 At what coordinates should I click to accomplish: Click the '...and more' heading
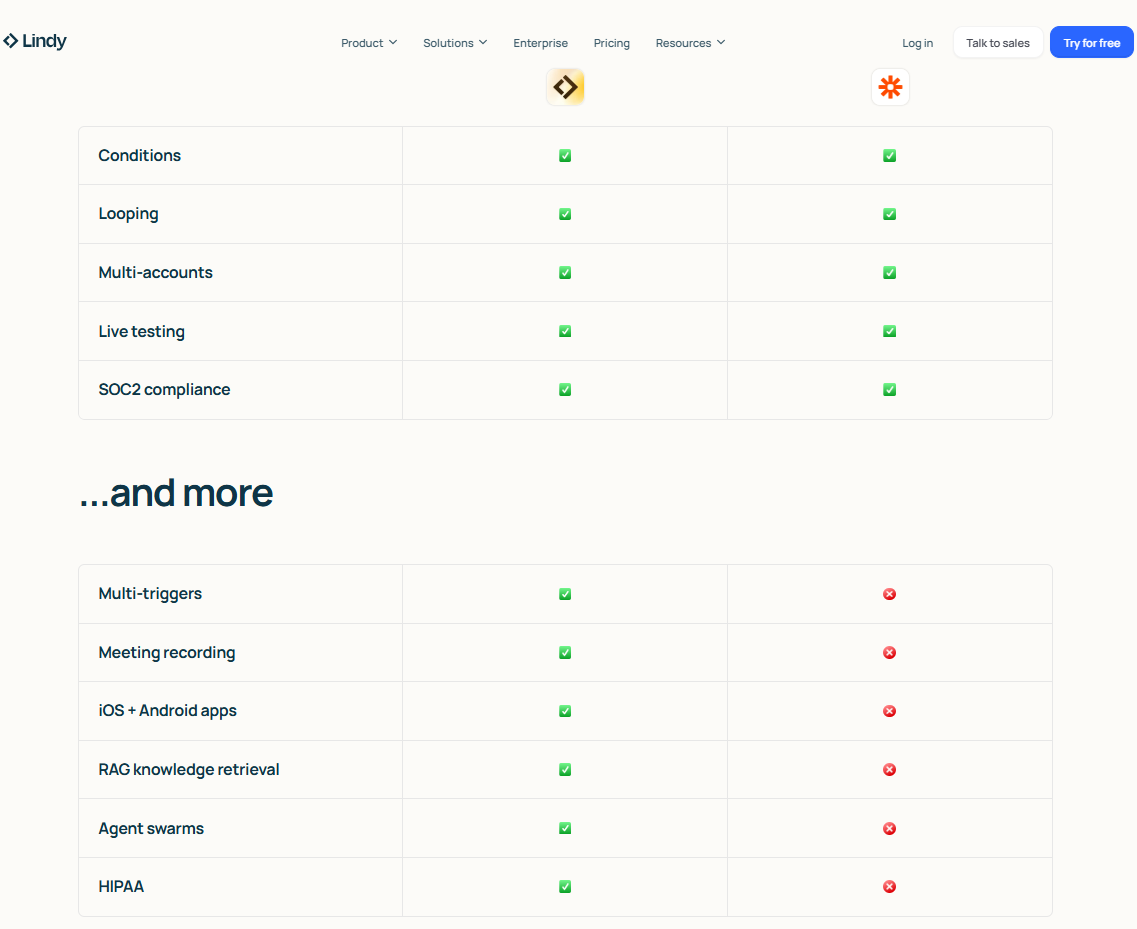click(x=175, y=493)
